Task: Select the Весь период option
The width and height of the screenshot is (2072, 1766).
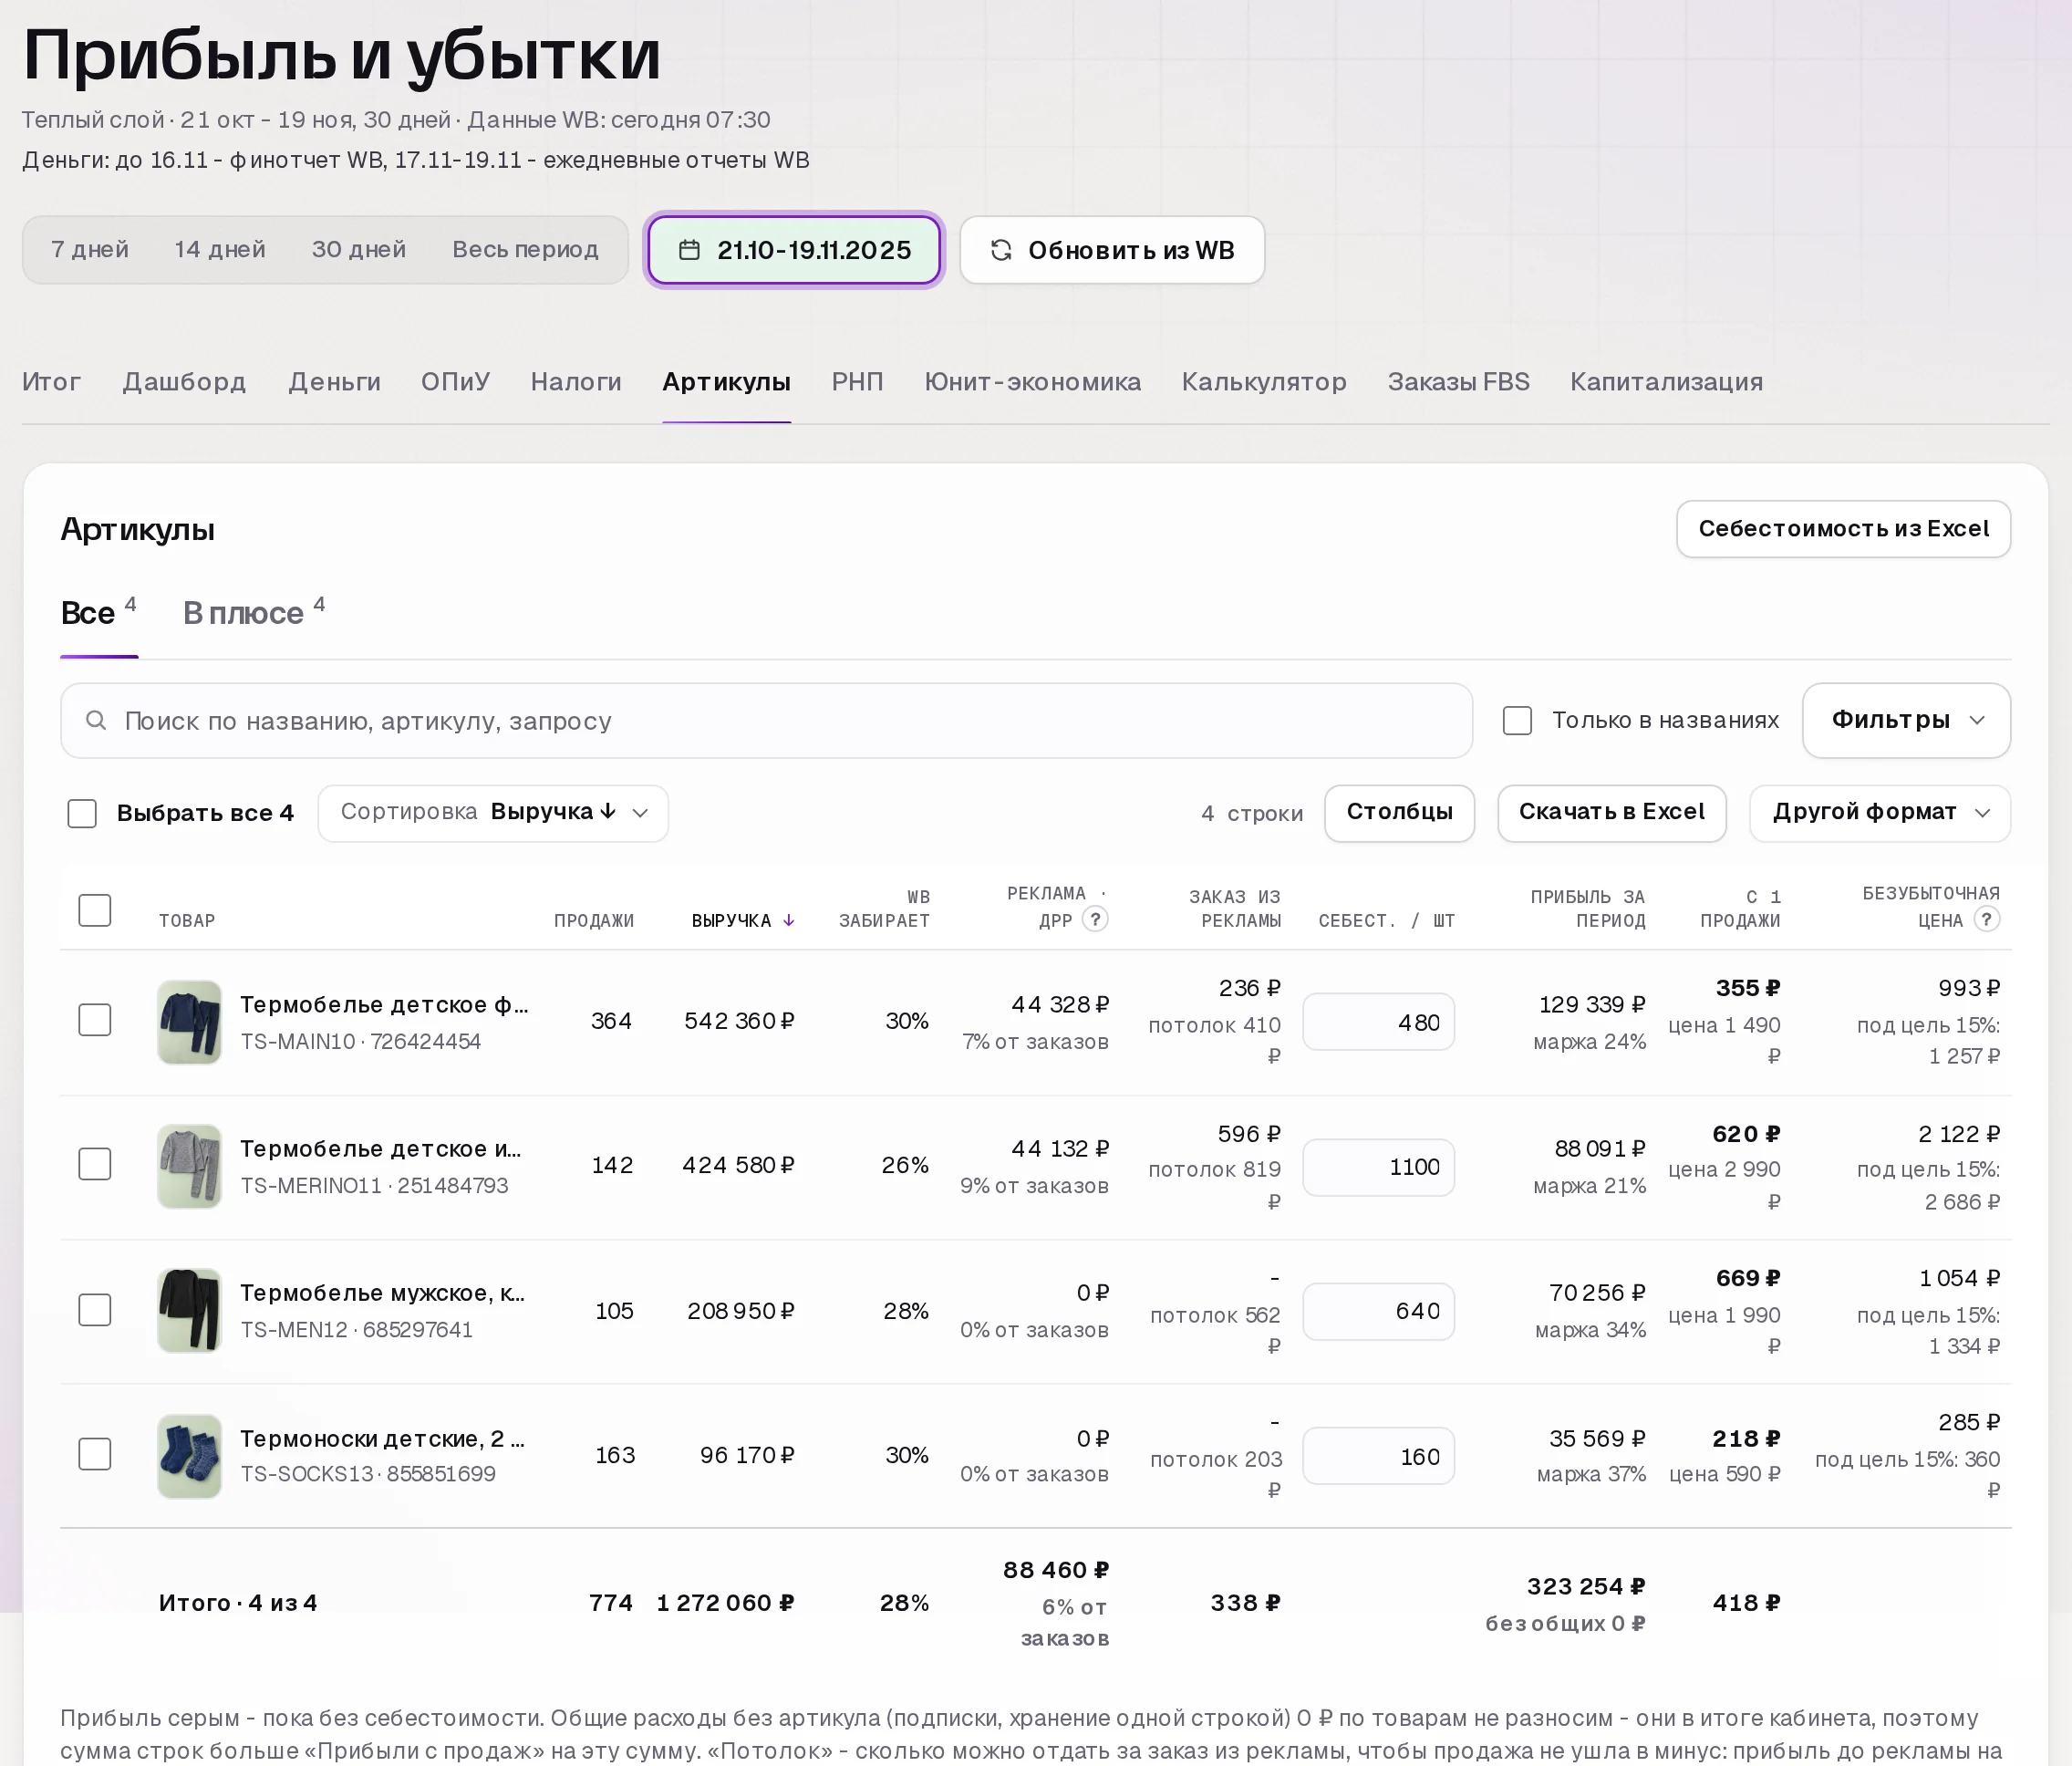Action: (x=525, y=250)
